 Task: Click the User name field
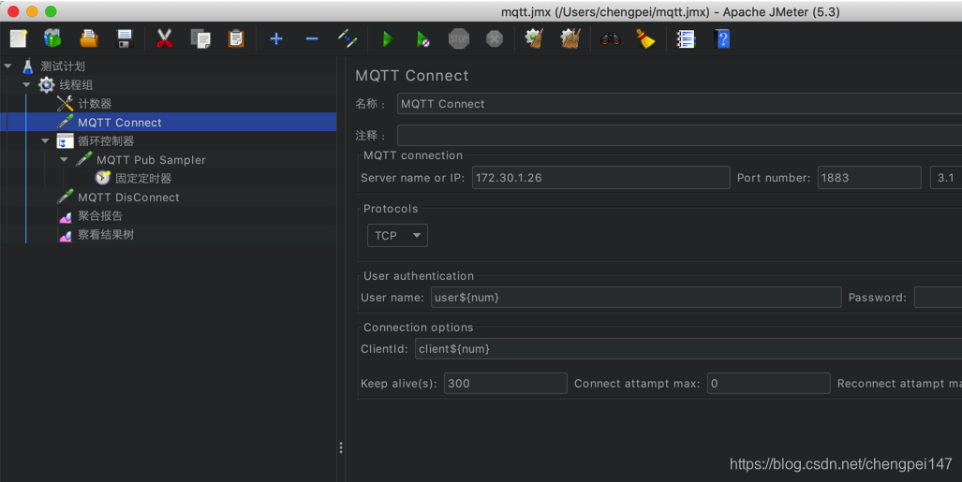pos(636,297)
